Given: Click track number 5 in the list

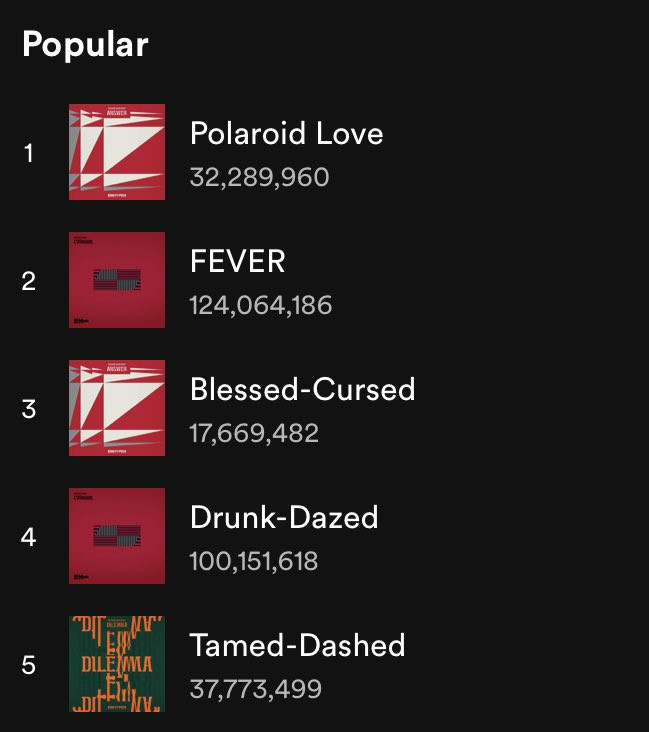Looking at the screenshot, I should point(28,665).
